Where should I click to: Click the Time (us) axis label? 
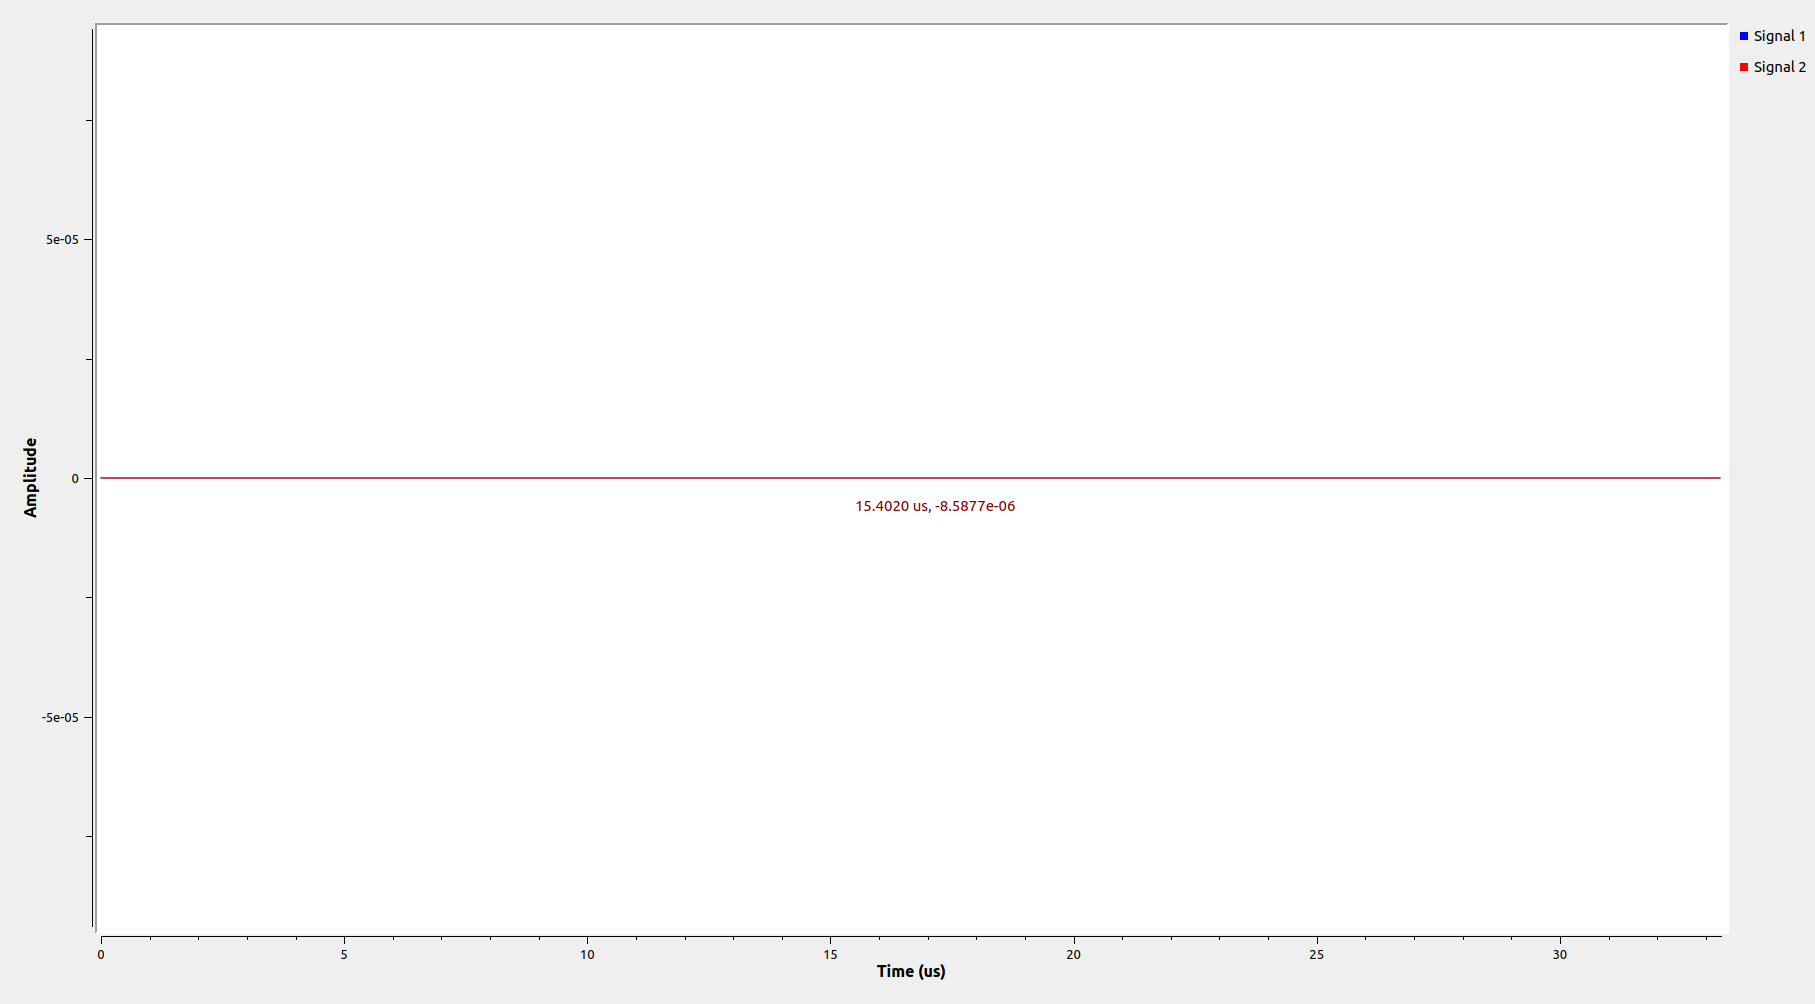911,971
